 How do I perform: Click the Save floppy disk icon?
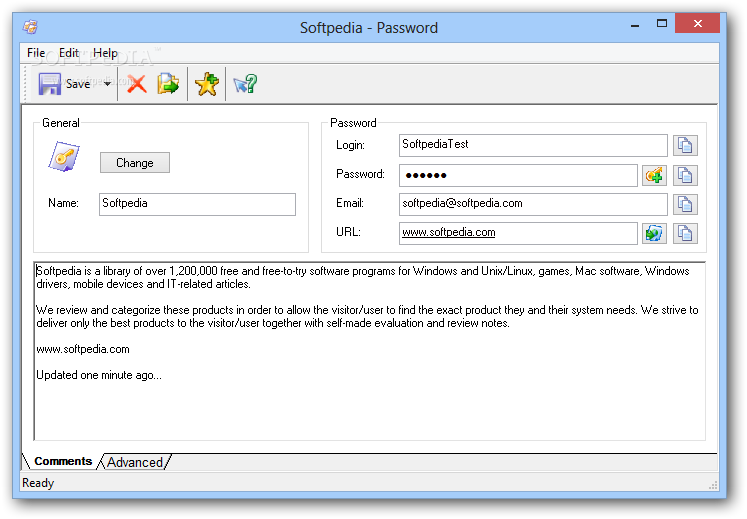[50, 84]
